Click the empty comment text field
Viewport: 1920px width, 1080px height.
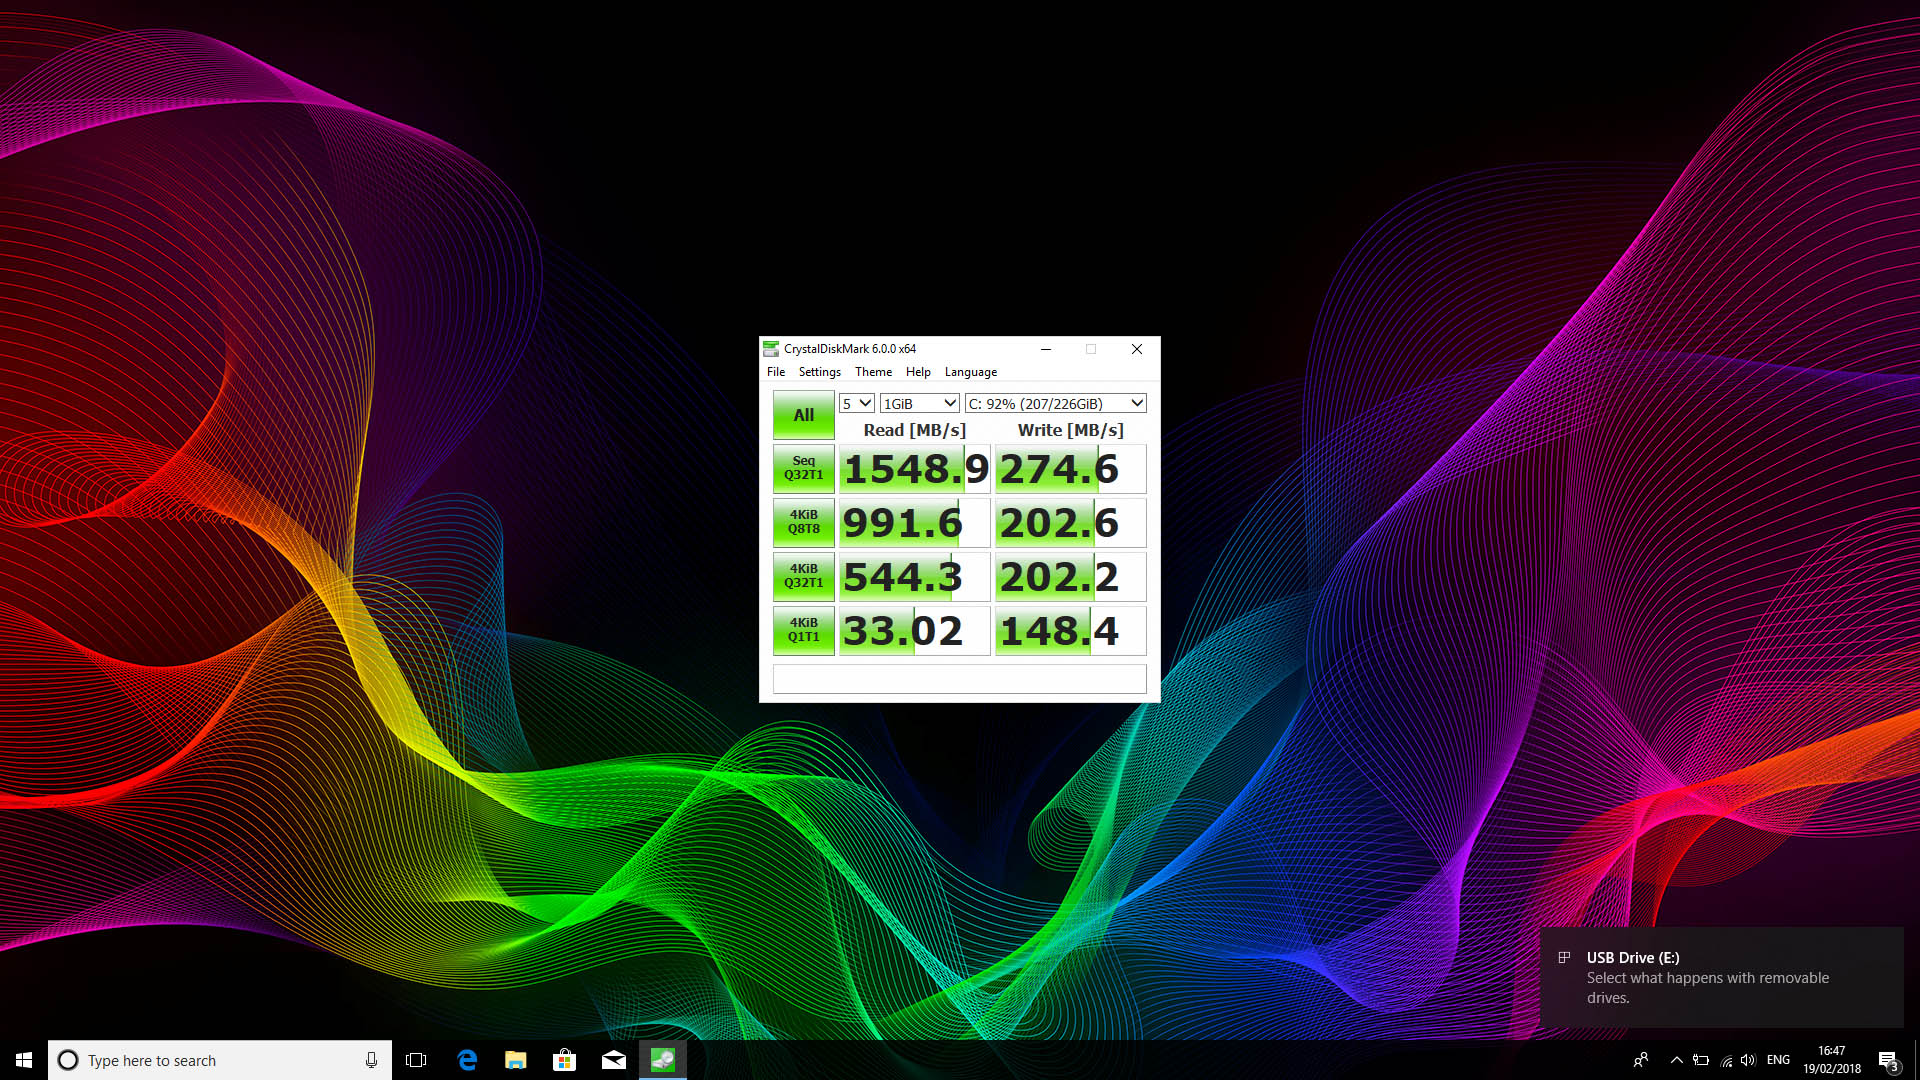pyautogui.click(x=959, y=679)
